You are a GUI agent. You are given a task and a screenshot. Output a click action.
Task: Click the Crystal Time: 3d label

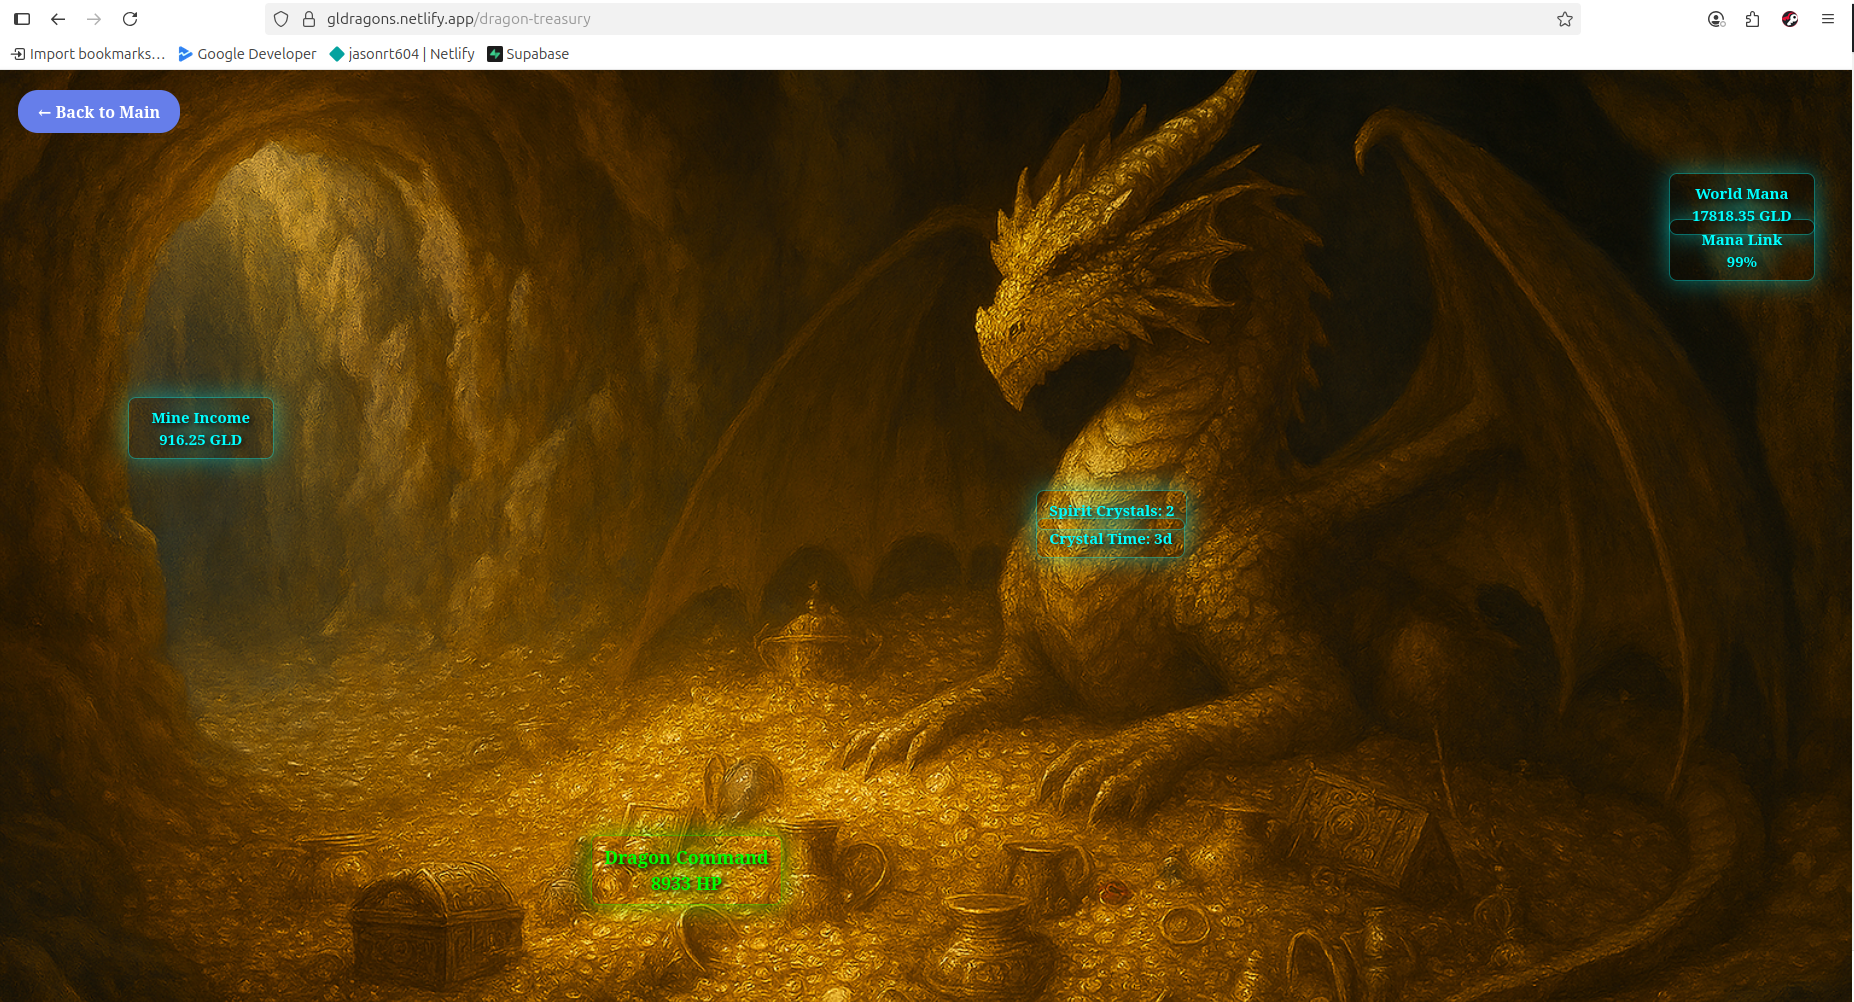pos(1110,539)
